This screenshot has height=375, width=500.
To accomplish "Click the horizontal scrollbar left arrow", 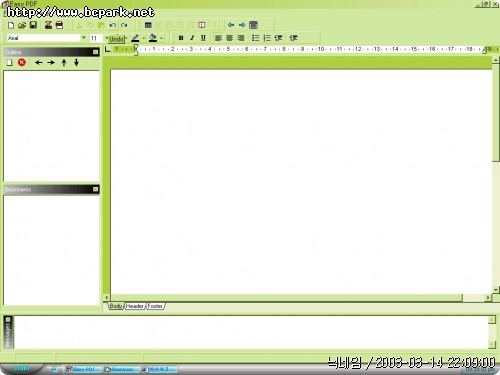I will pos(107,297).
